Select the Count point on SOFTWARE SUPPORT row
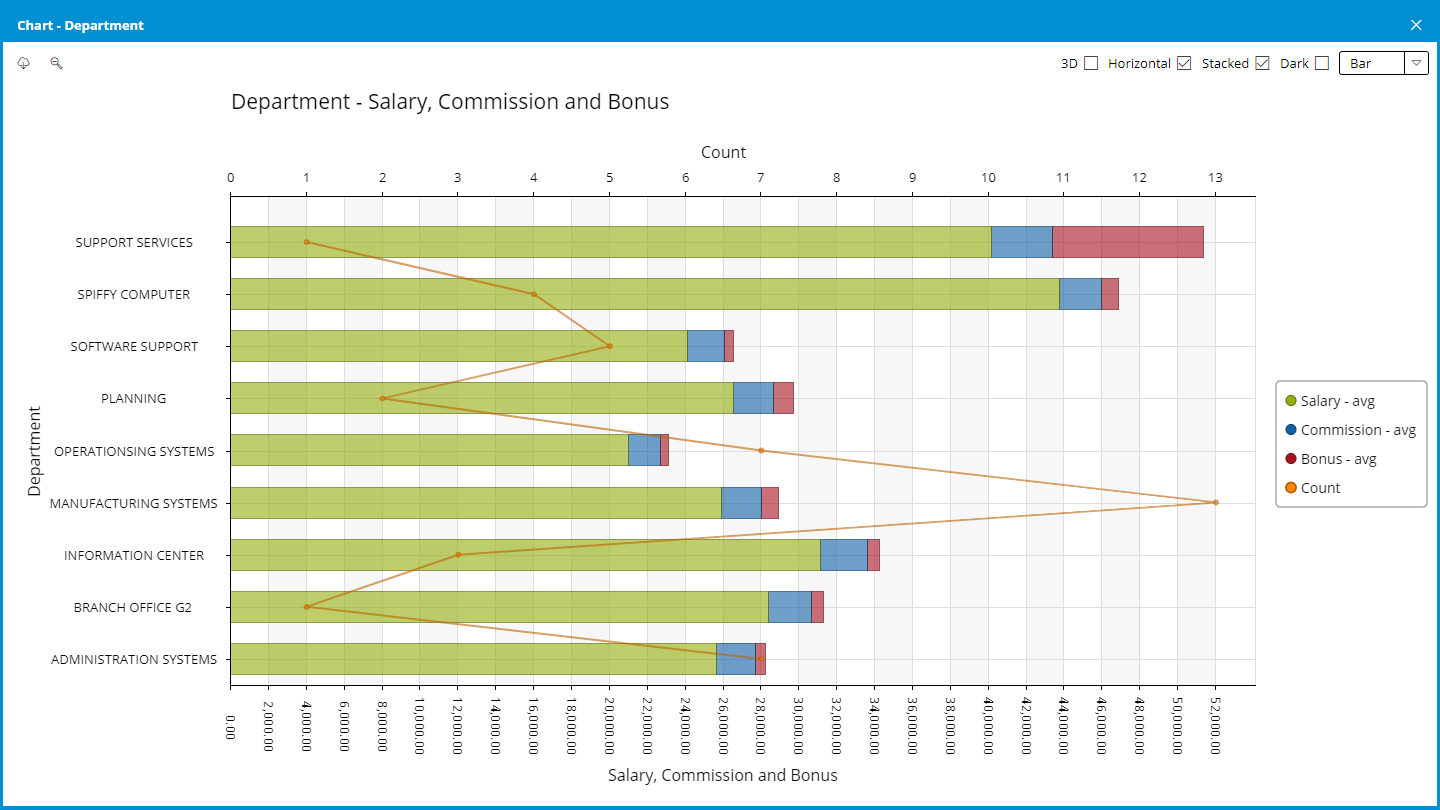The height and width of the screenshot is (810, 1440). [x=609, y=346]
